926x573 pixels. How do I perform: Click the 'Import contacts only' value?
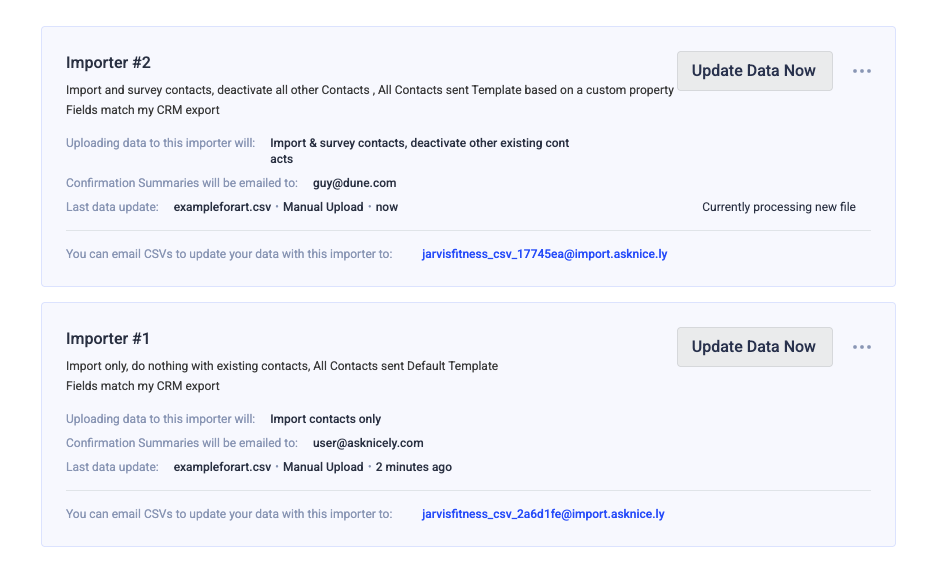(x=325, y=419)
